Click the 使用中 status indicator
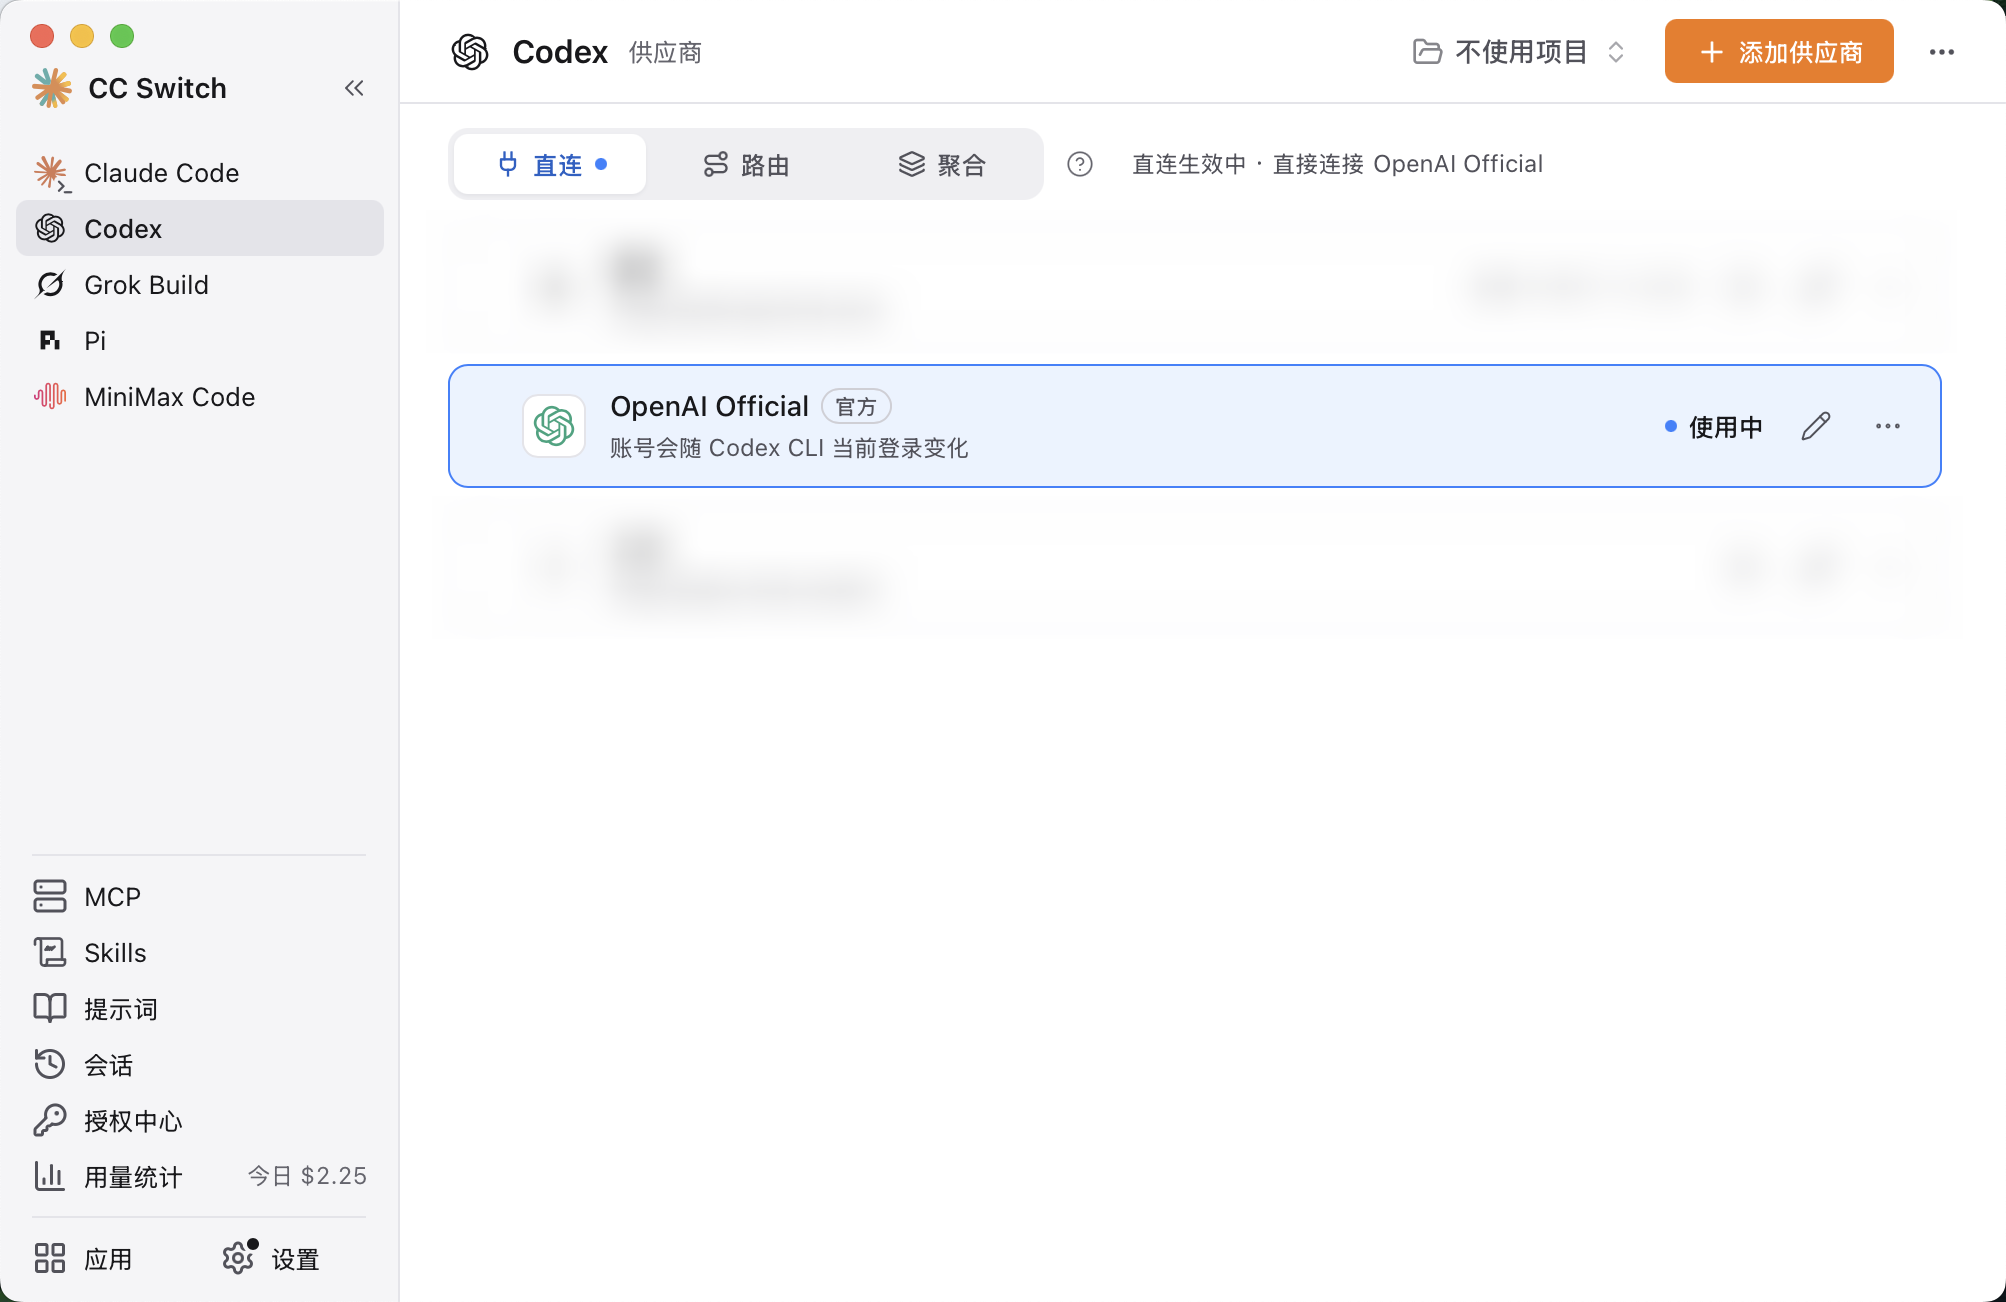 click(1714, 427)
